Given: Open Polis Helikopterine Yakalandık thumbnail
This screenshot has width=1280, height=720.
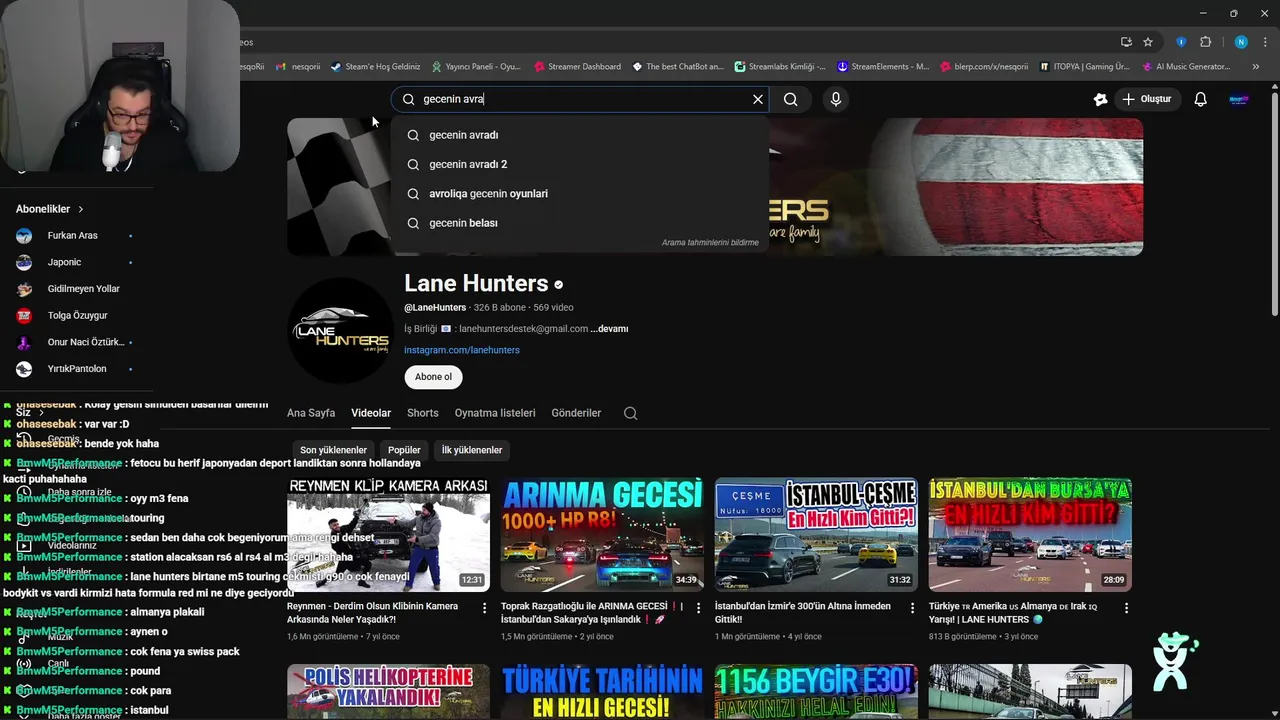Looking at the screenshot, I should (x=388, y=692).
